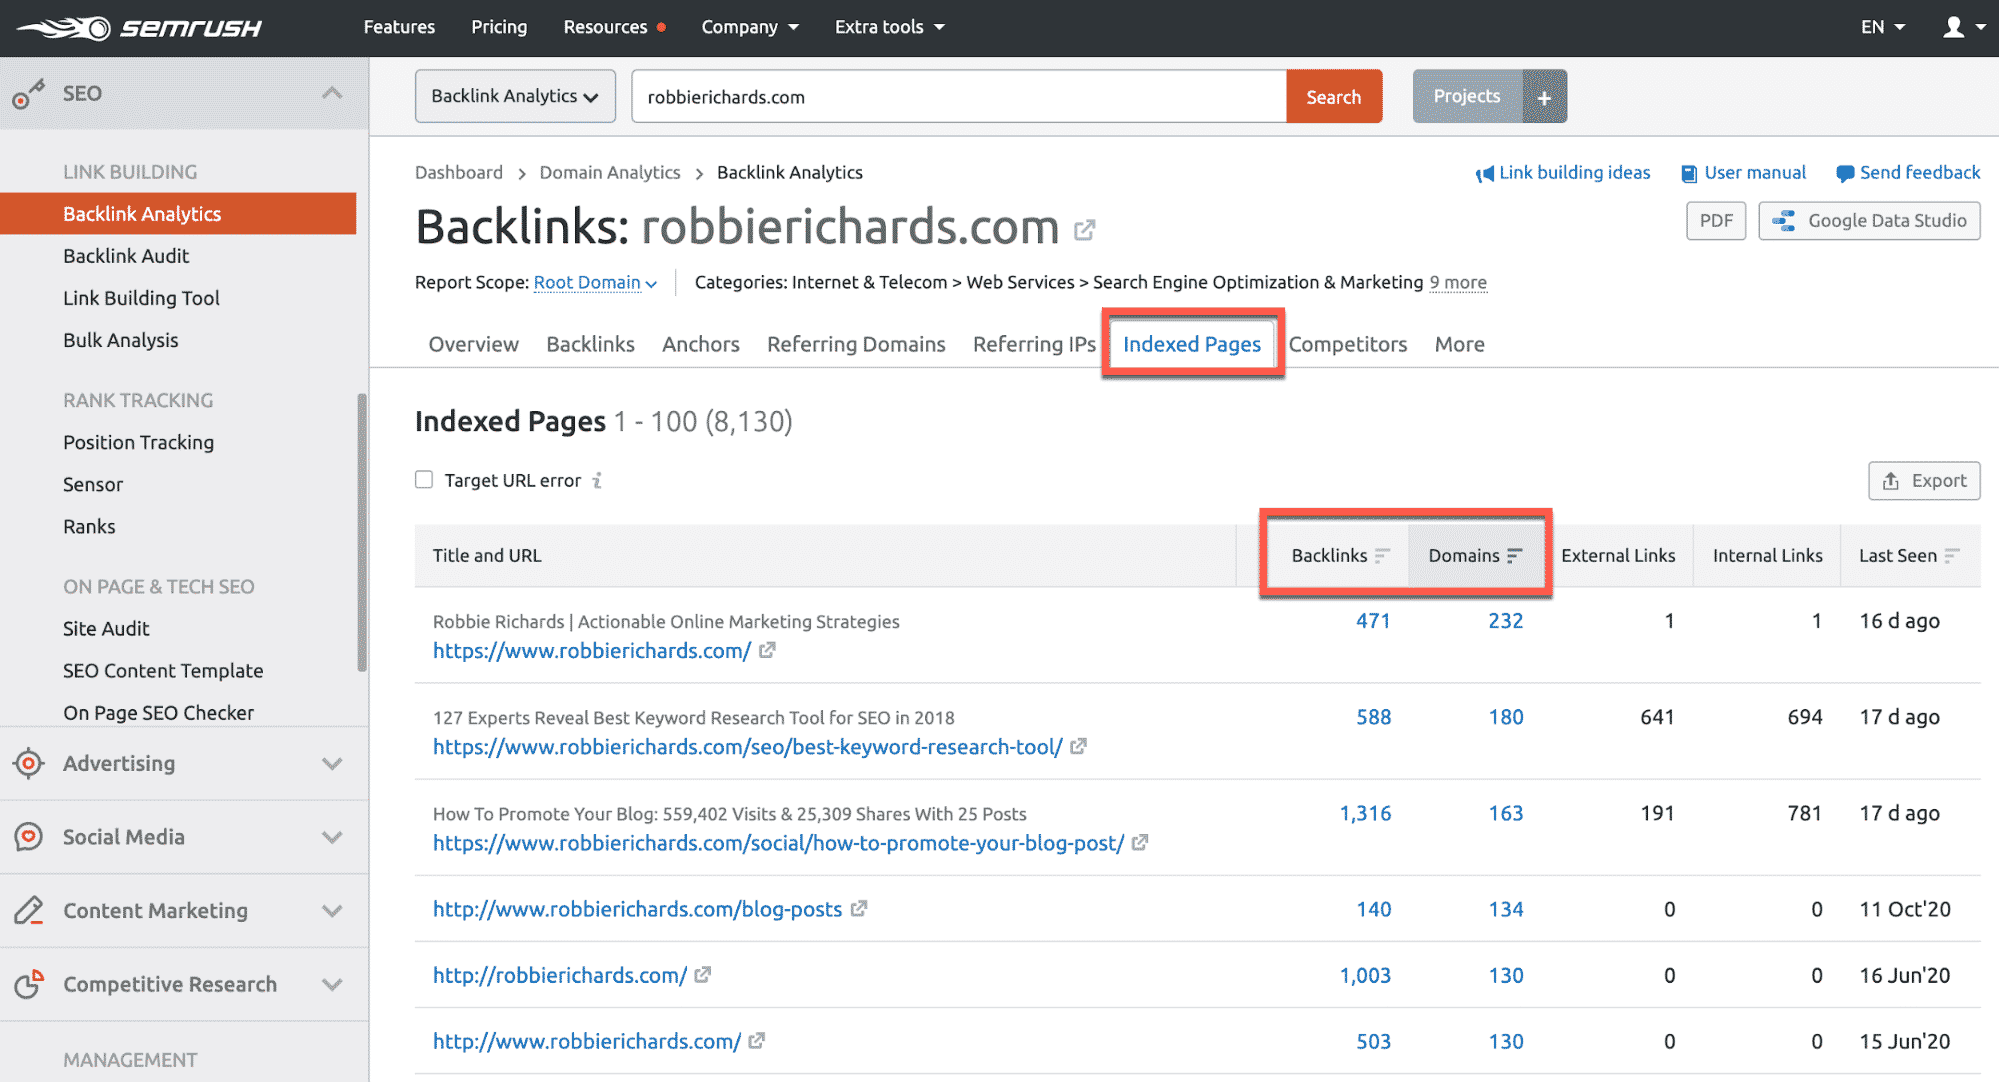Open the Backlink Analytics dropdown
This screenshot has height=1082, width=1999.
point(515,97)
